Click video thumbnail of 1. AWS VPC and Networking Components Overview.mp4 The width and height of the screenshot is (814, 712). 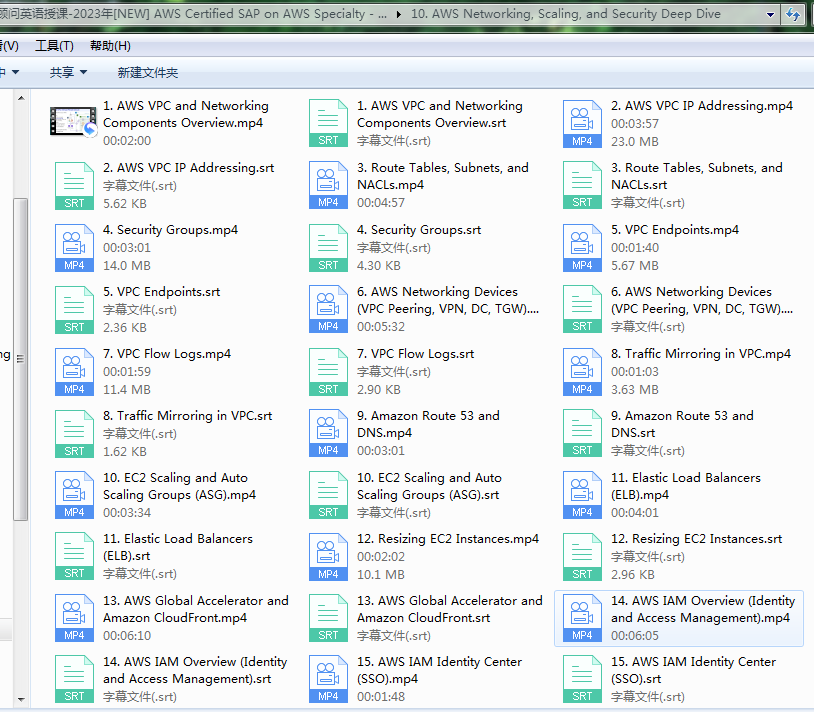(74, 122)
